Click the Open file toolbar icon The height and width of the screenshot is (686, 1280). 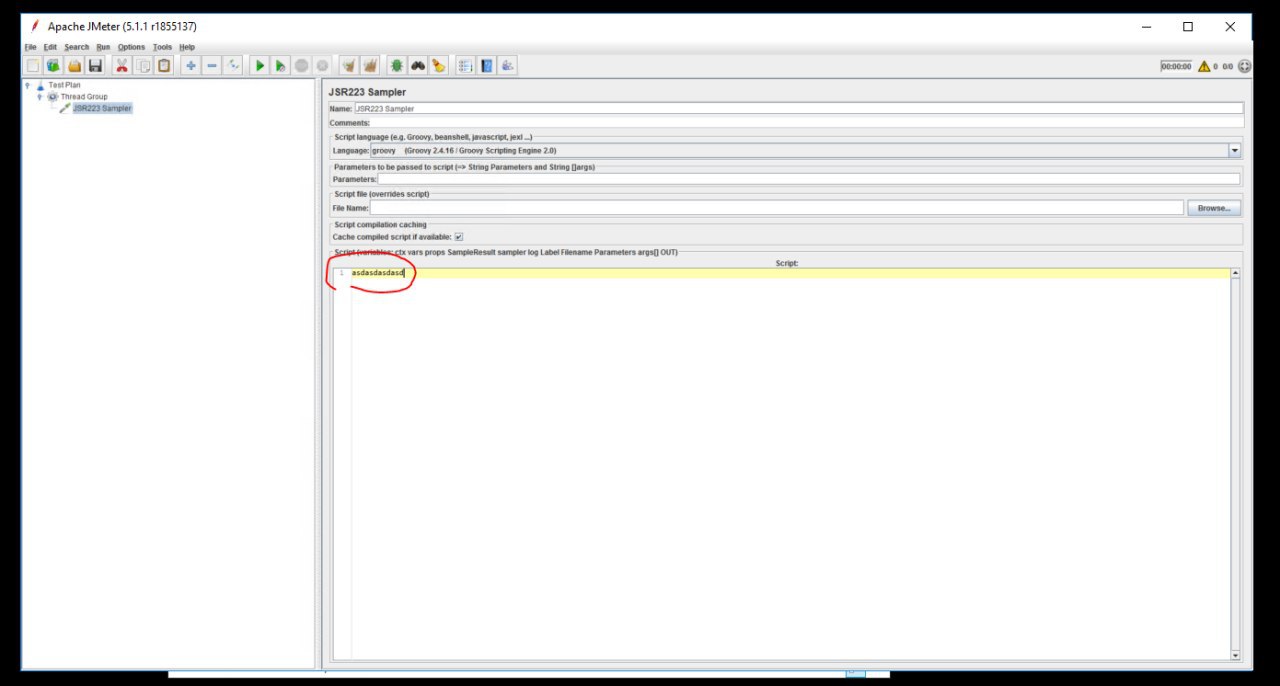point(74,66)
